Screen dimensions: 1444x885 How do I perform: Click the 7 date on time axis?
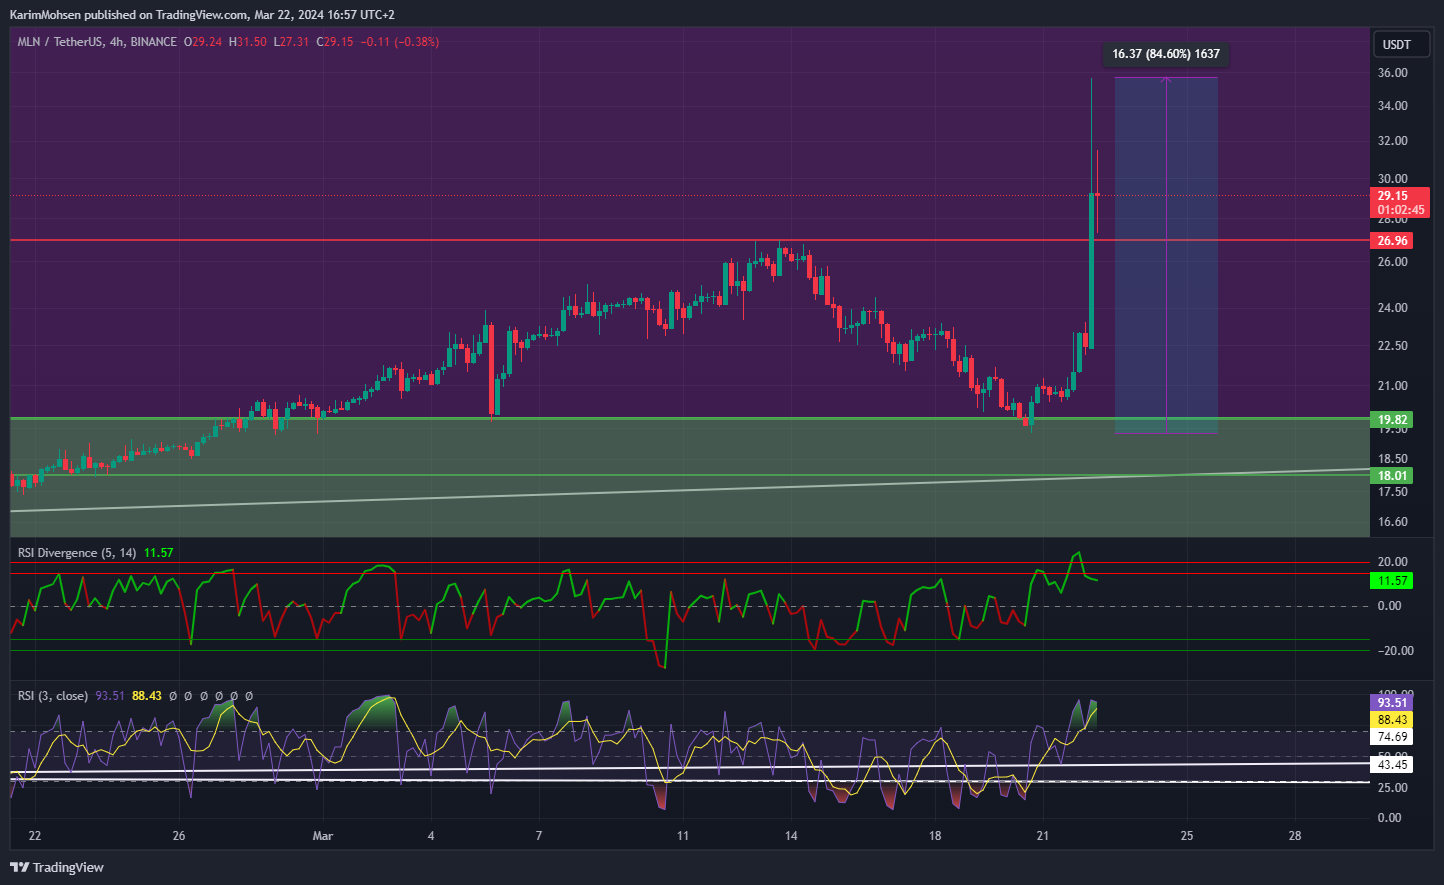pyautogui.click(x=539, y=836)
